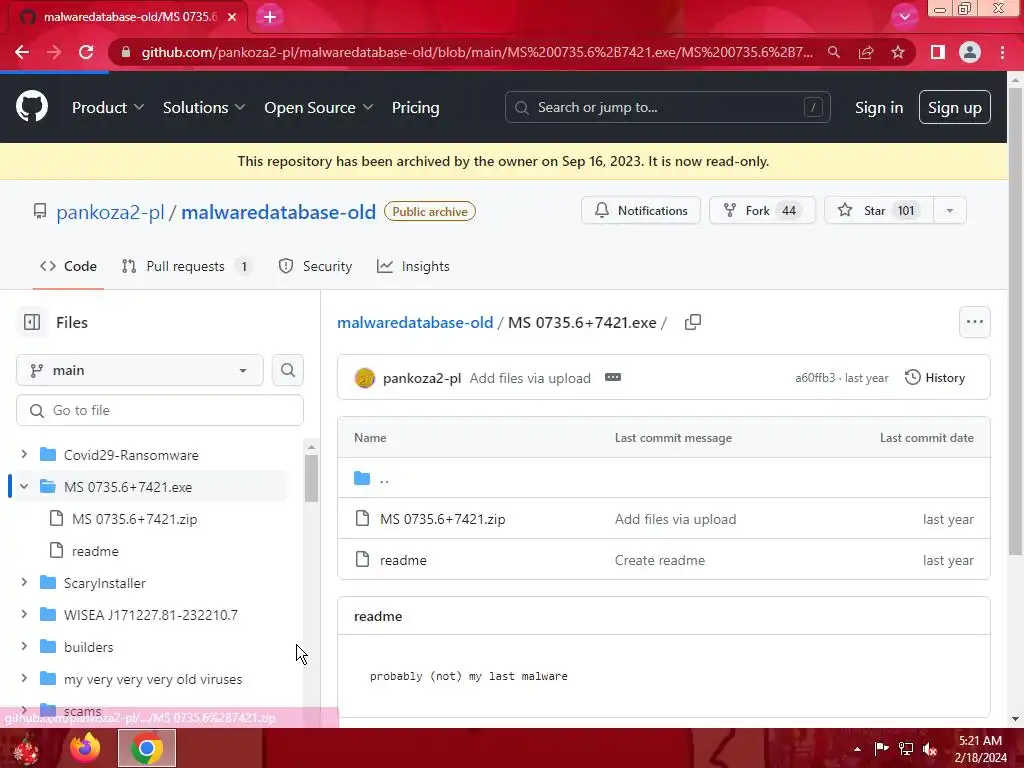This screenshot has height=768, width=1024.
Task: Open Firefox from the taskbar
Action: (85, 748)
